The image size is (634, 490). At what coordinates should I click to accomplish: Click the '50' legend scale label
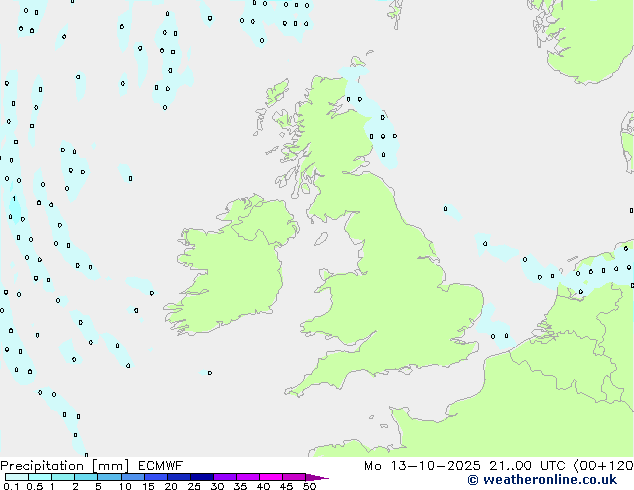point(309,486)
